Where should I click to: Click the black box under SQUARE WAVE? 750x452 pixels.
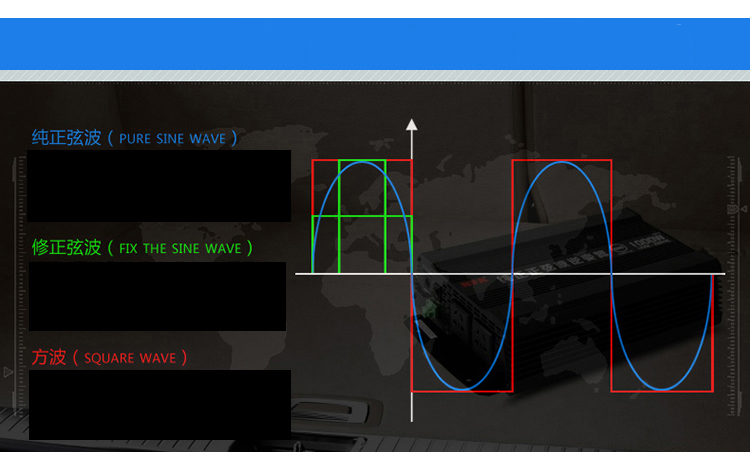tap(160, 404)
